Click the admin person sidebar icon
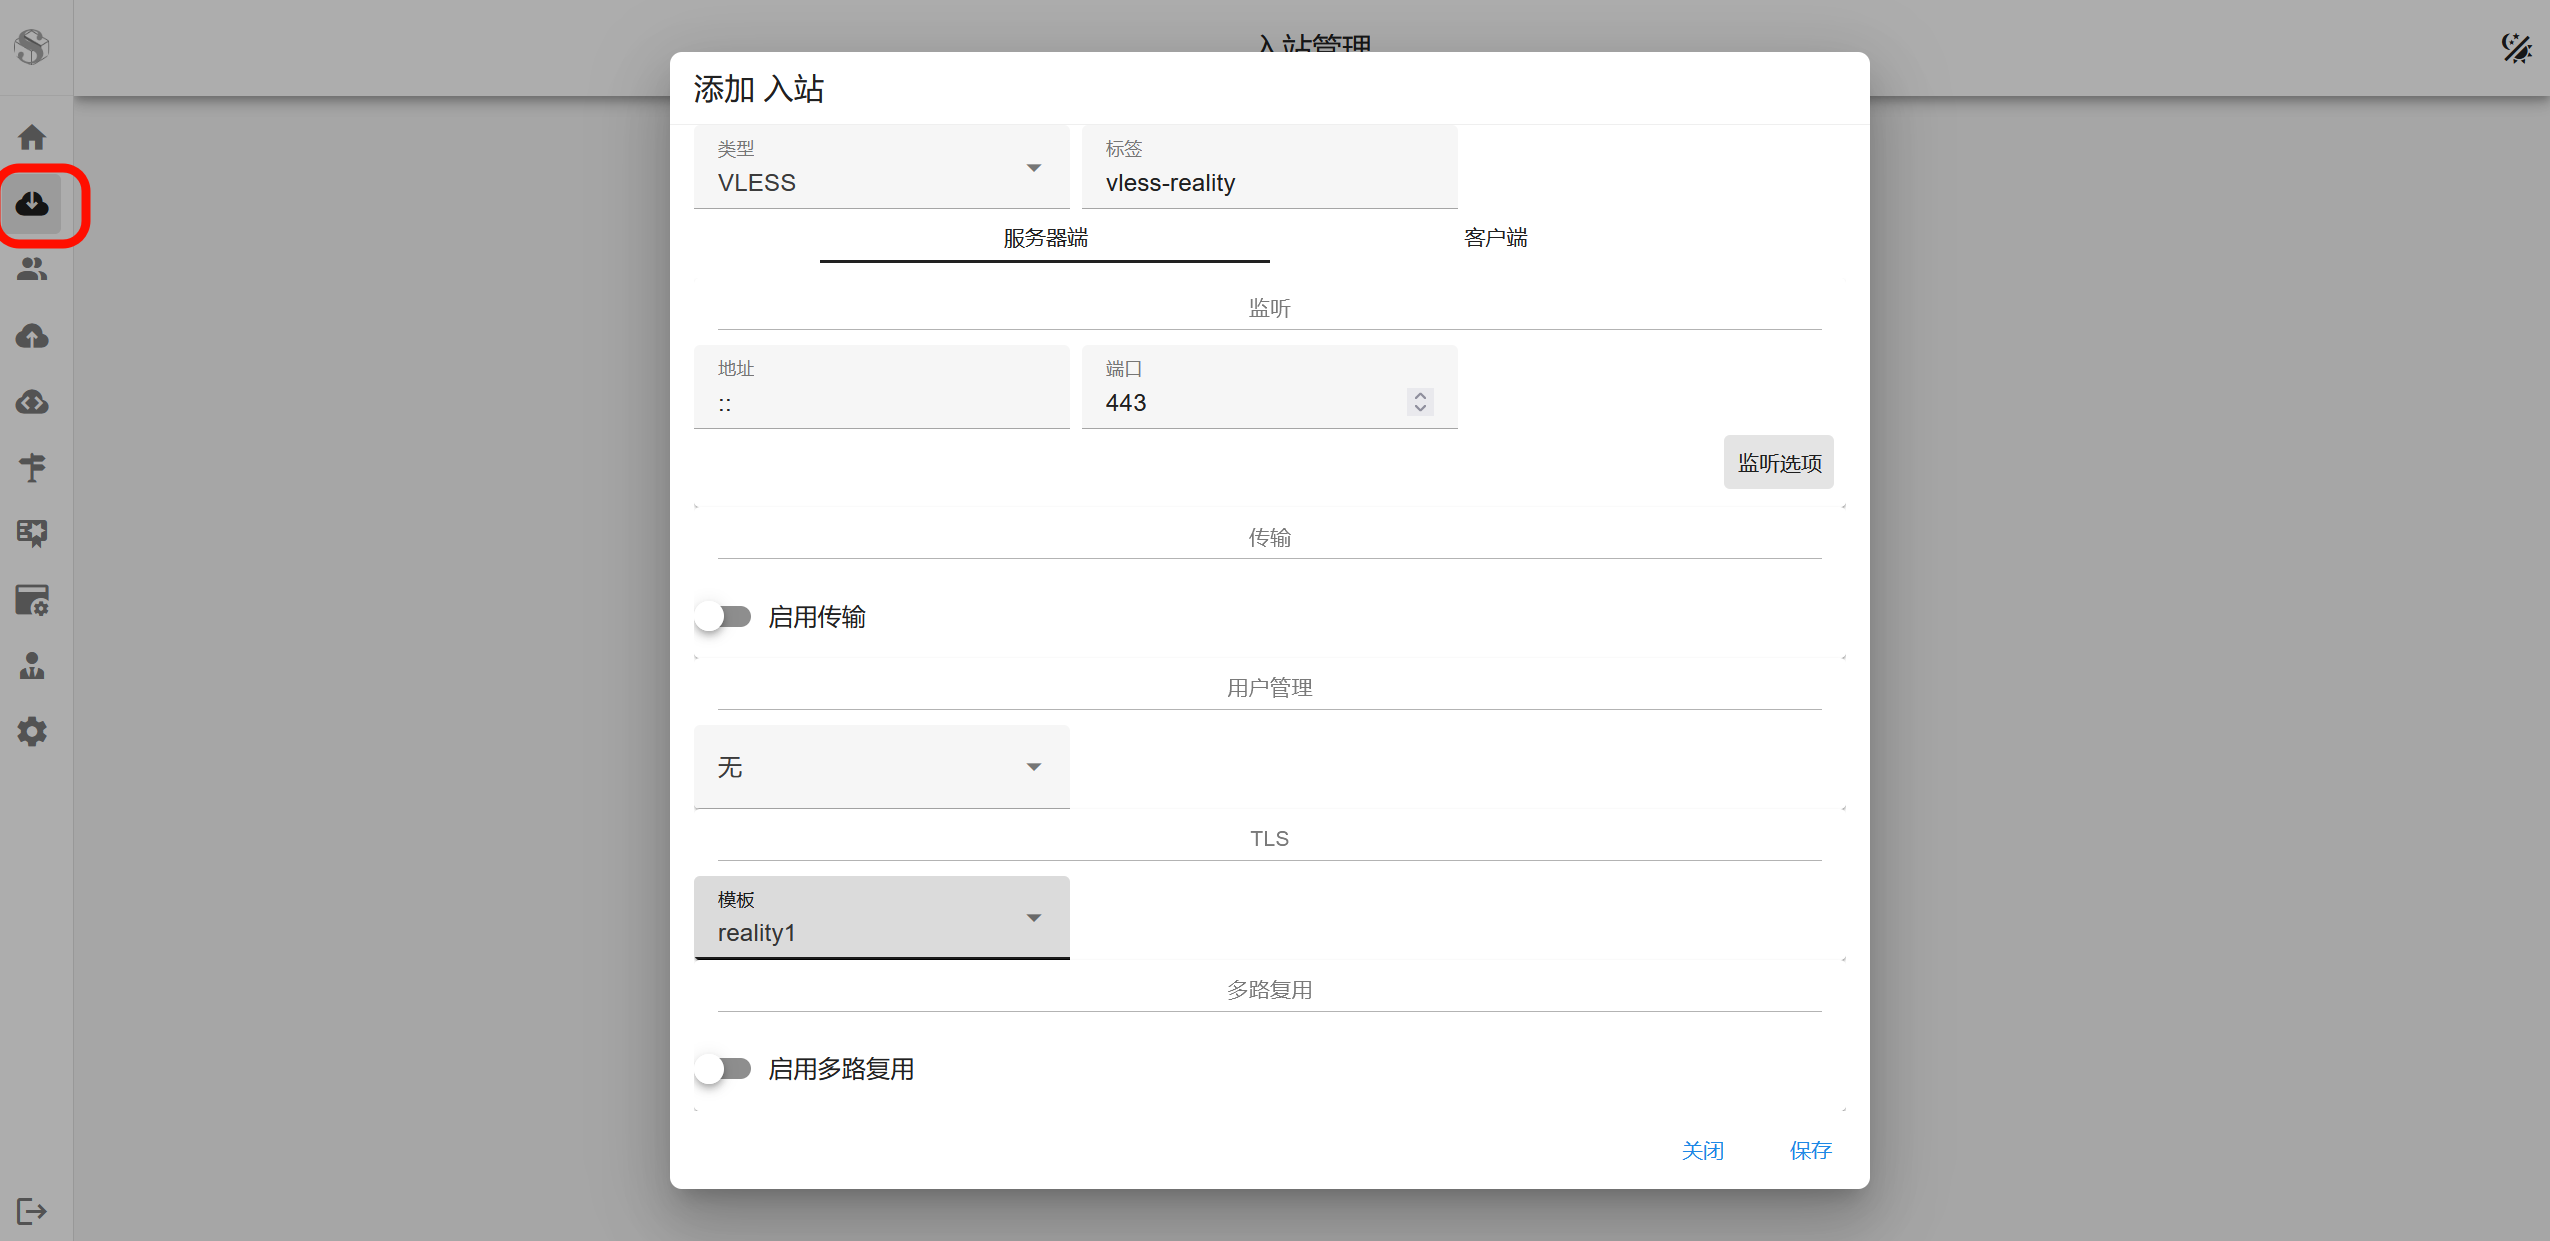Image resolution: width=2550 pixels, height=1241 pixels. coord(32,665)
